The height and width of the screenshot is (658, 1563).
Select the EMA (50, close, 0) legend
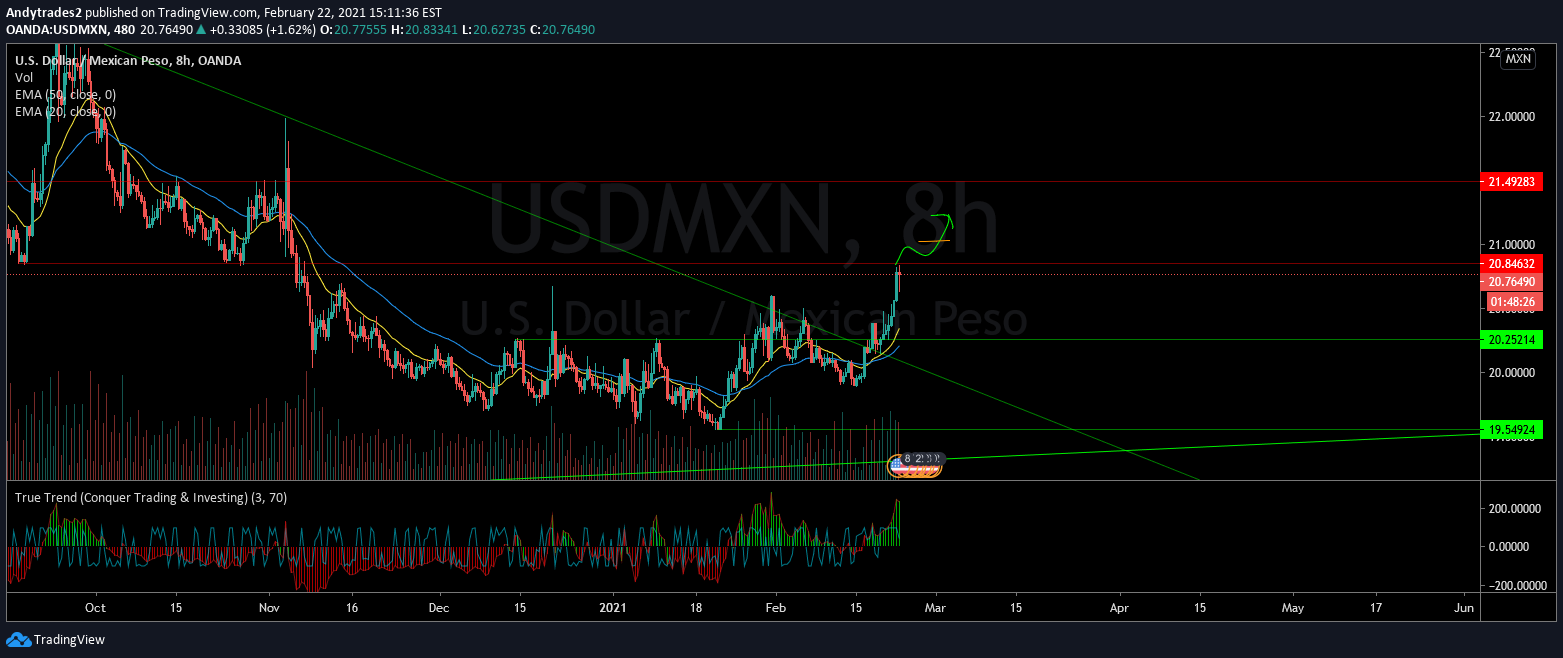[65, 94]
